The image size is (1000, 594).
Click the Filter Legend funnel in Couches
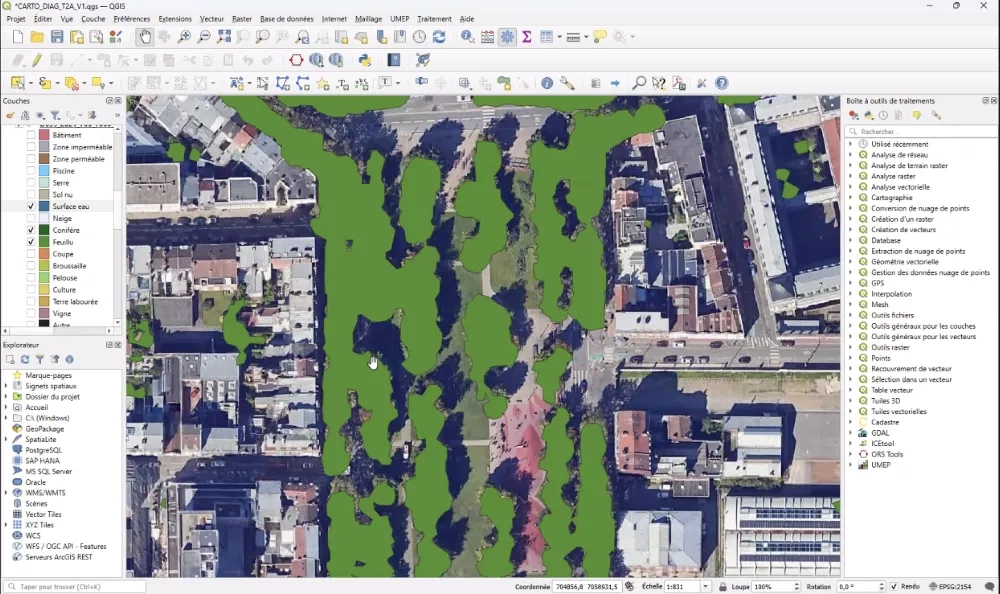[55, 115]
